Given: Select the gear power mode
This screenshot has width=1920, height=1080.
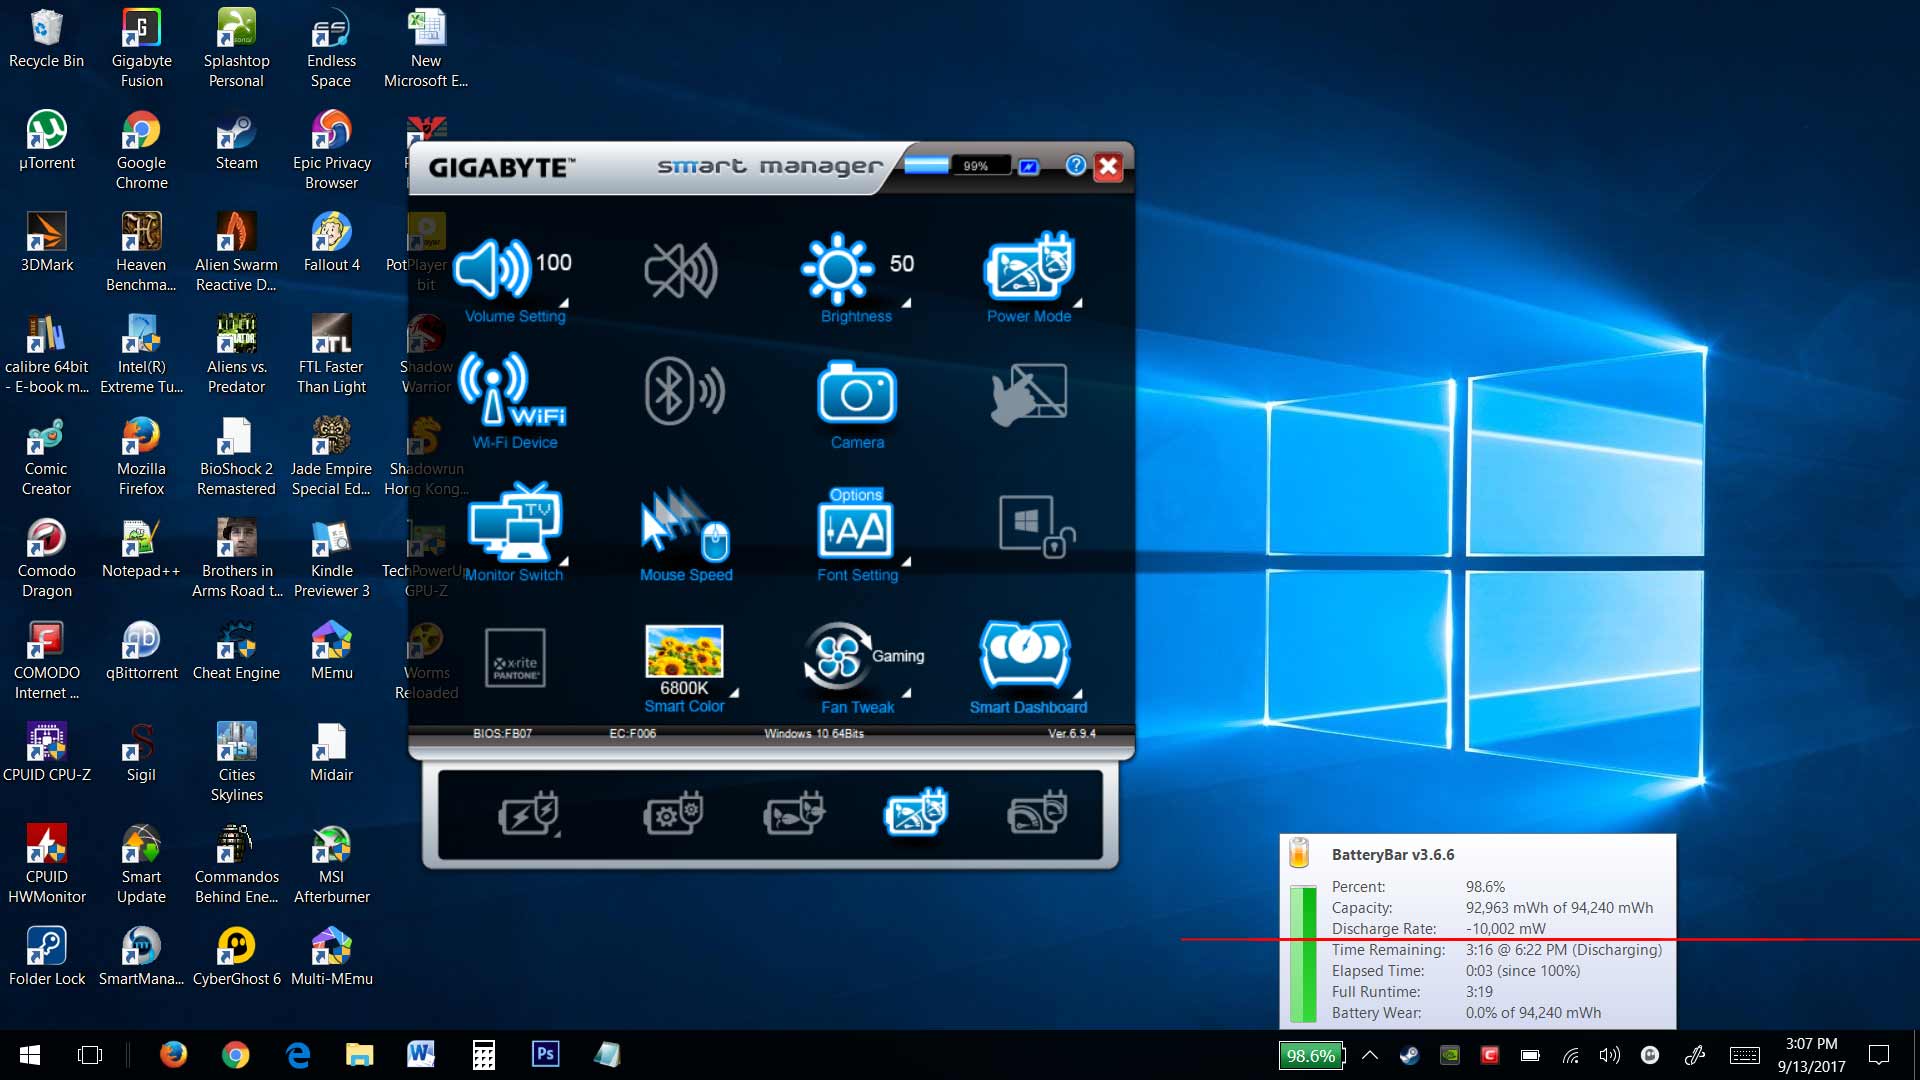Looking at the screenshot, I should click(x=673, y=814).
